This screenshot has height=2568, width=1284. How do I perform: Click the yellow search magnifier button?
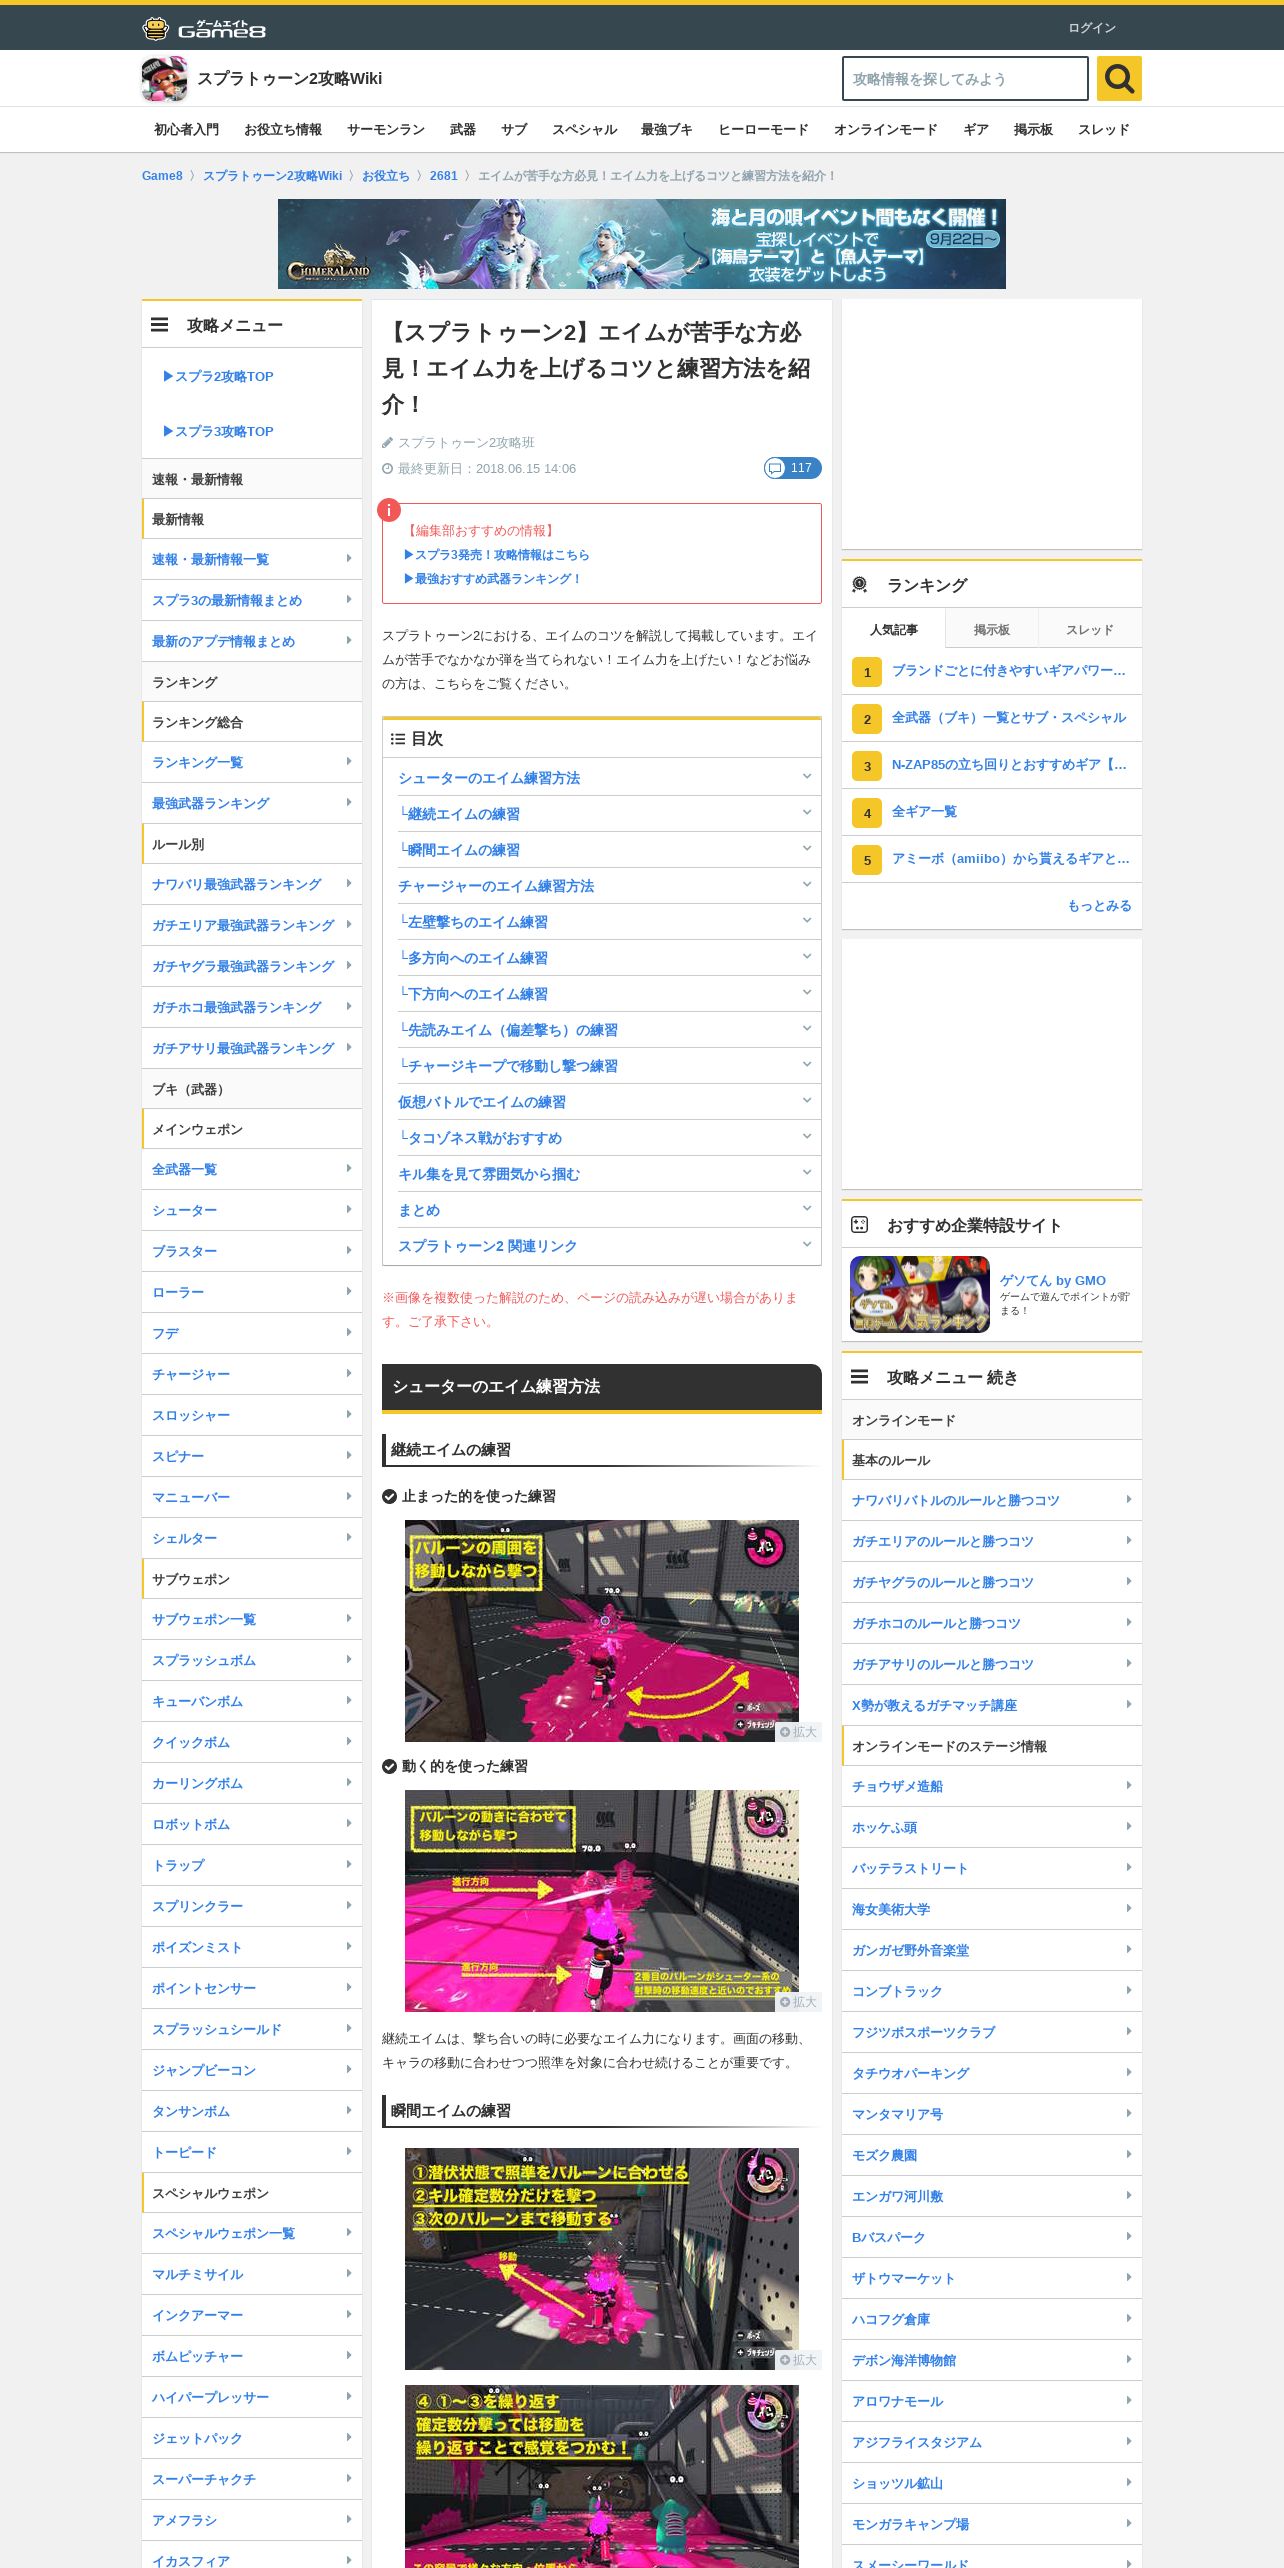[1119, 78]
